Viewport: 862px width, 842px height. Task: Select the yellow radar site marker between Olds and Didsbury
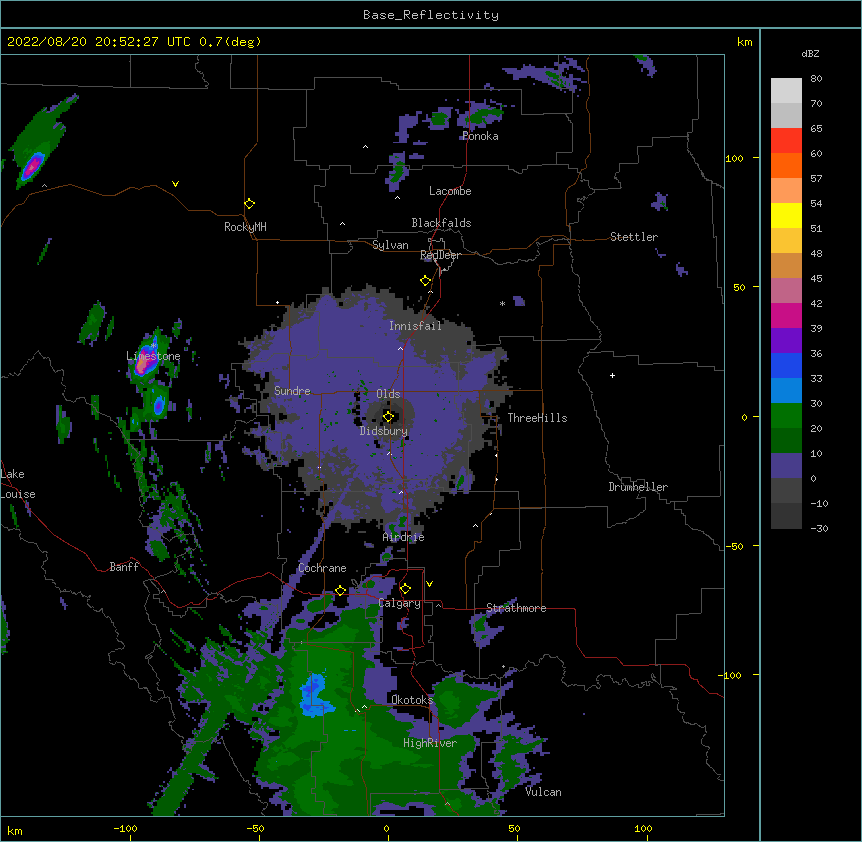388,417
